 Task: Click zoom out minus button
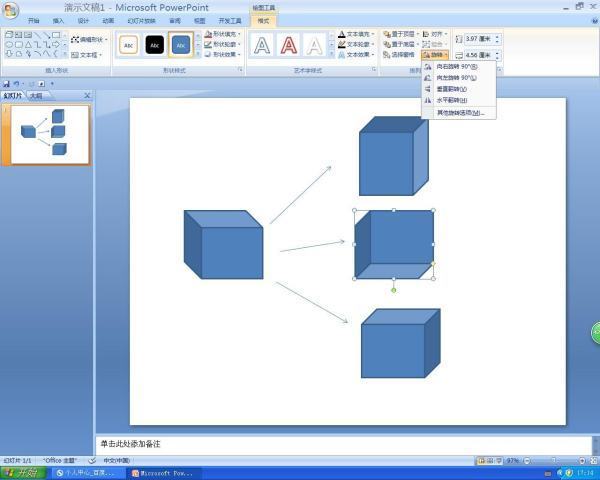[527, 460]
